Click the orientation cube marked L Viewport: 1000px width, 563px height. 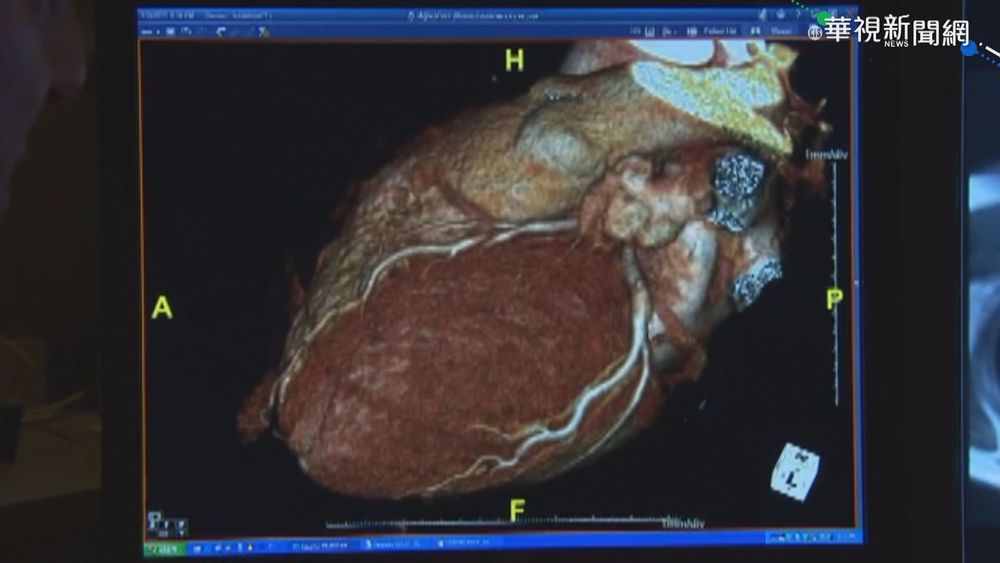point(796,472)
